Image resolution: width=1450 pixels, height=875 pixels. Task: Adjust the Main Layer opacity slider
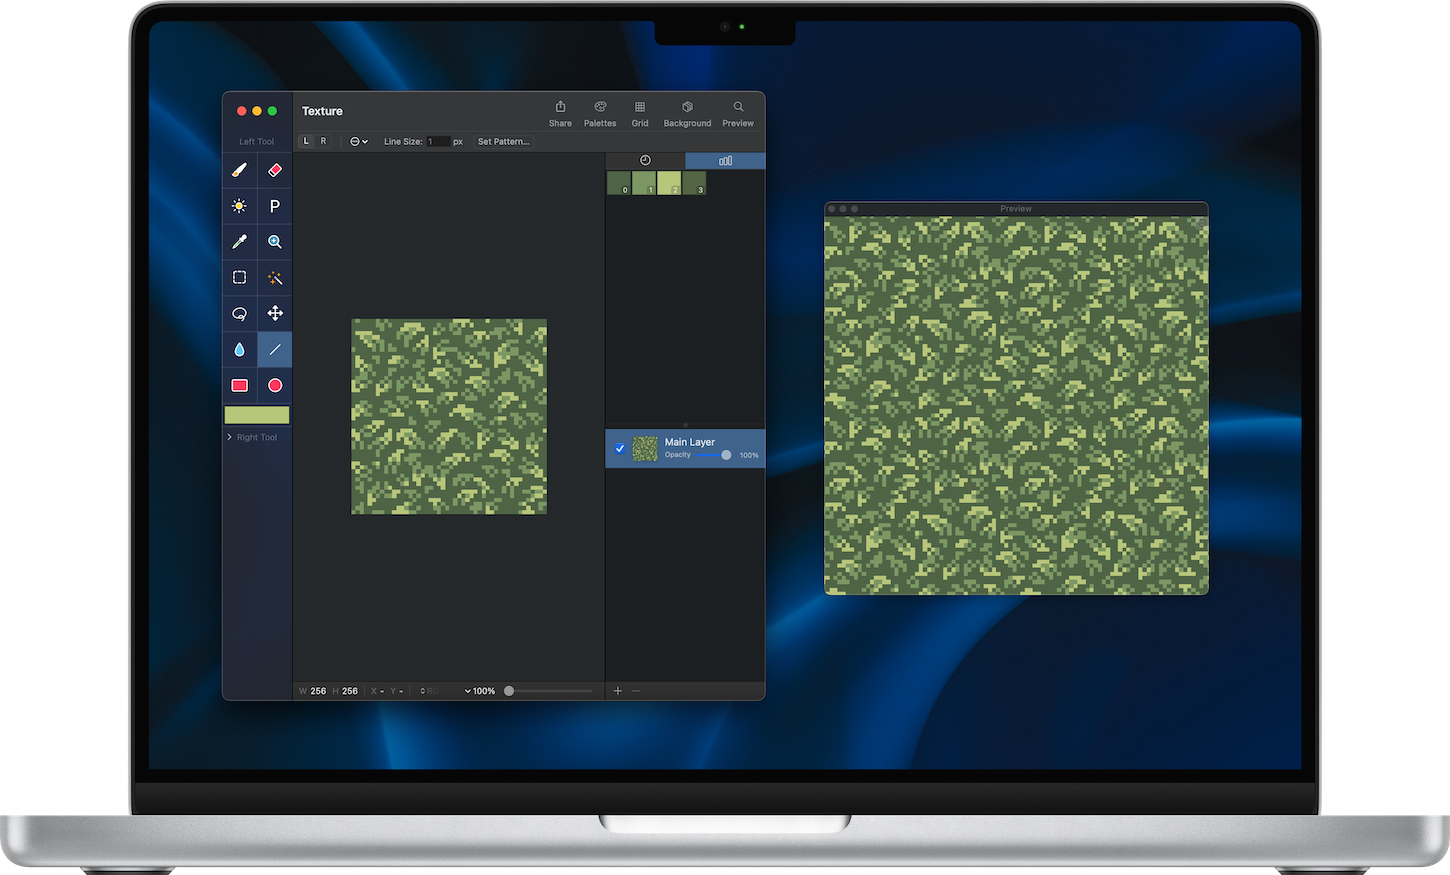[x=714, y=455]
